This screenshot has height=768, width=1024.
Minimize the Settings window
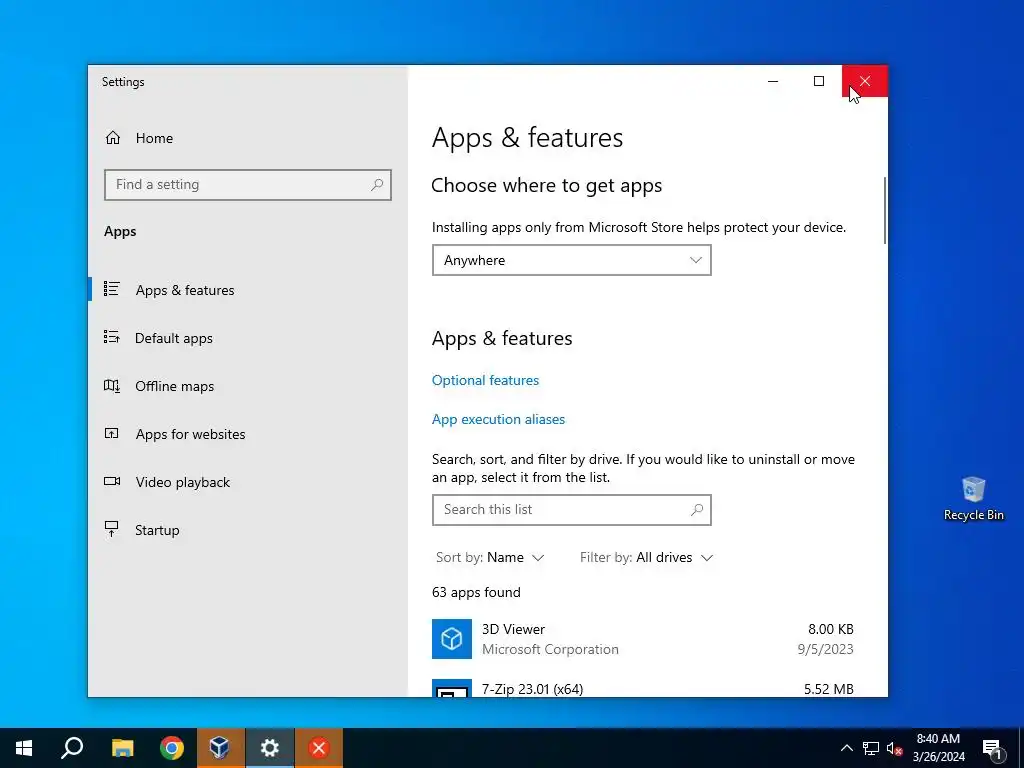pyautogui.click(x=773, y=81)
